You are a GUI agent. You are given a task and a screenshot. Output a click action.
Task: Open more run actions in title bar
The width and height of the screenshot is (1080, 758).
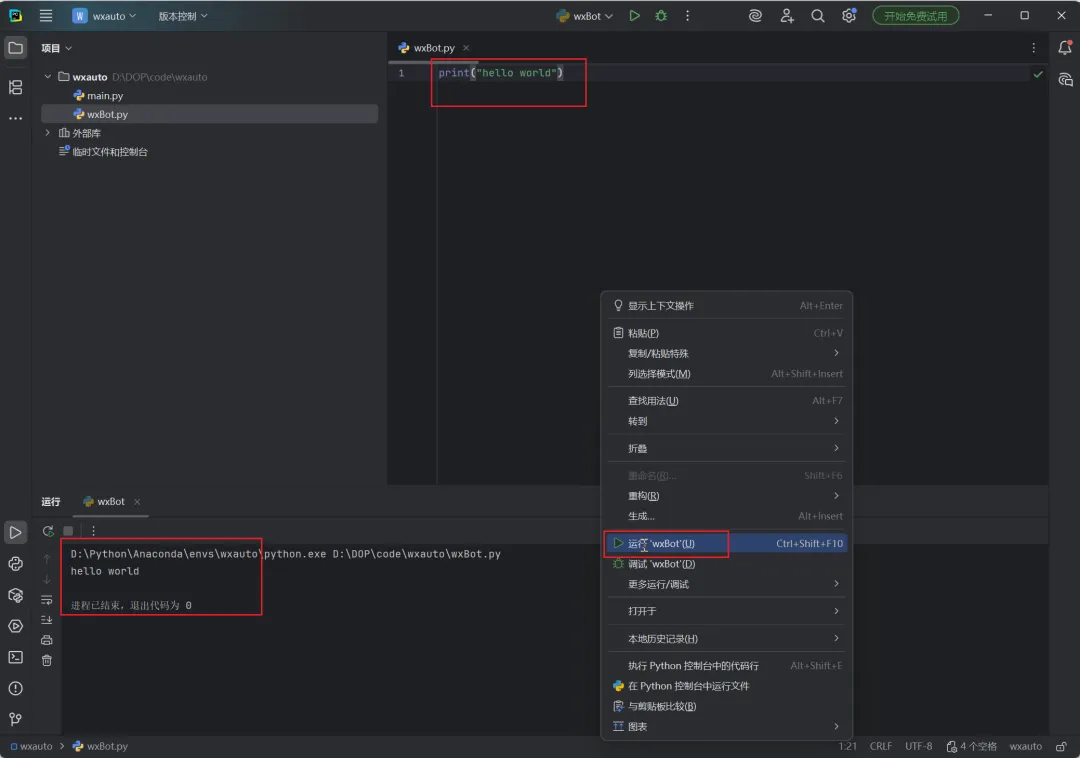687,15
